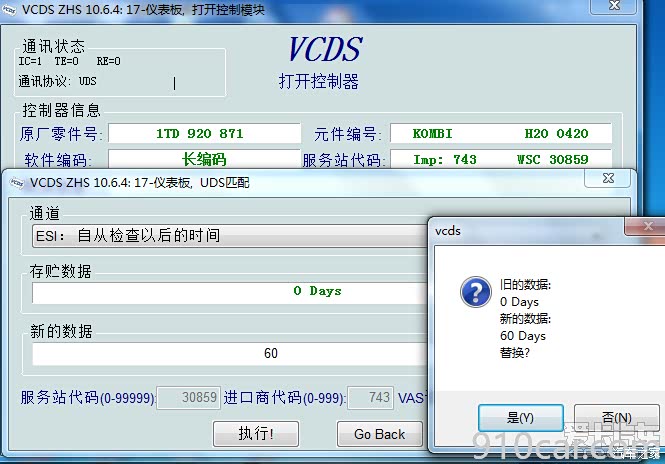Click the component field KOMBI H20 0420
Image resolution: width=665 pixels, height=464 pixels.
pyautogui.click(x=500, y=134)
